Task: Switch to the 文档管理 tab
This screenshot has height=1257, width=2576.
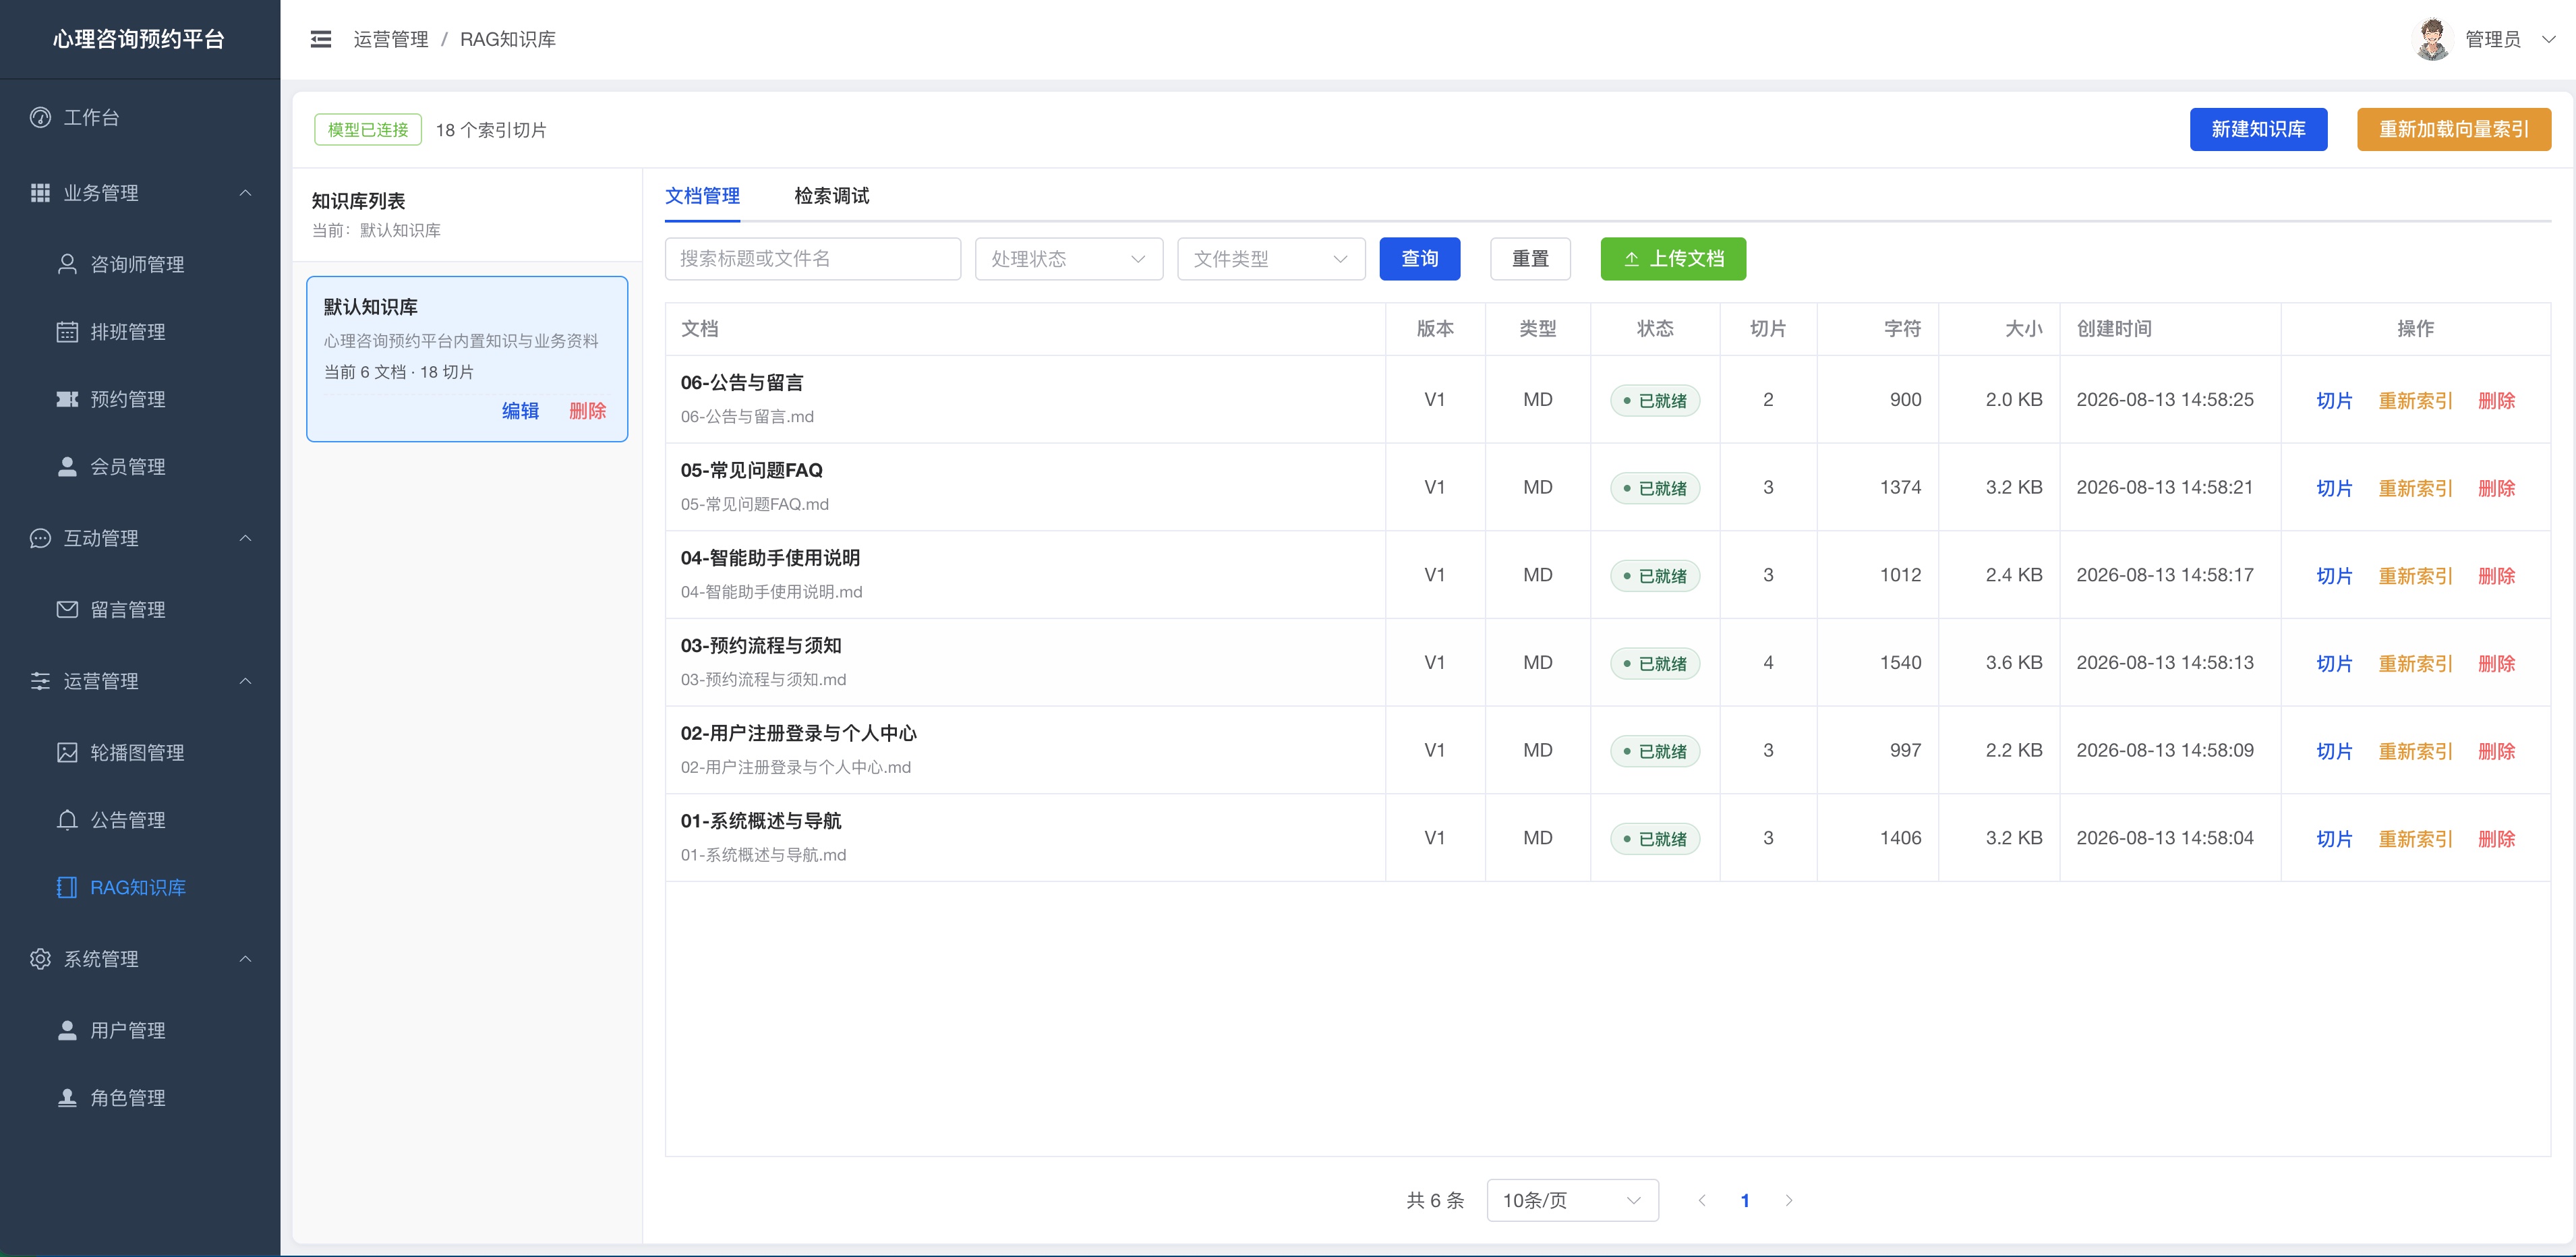Action: click(702, 196)
